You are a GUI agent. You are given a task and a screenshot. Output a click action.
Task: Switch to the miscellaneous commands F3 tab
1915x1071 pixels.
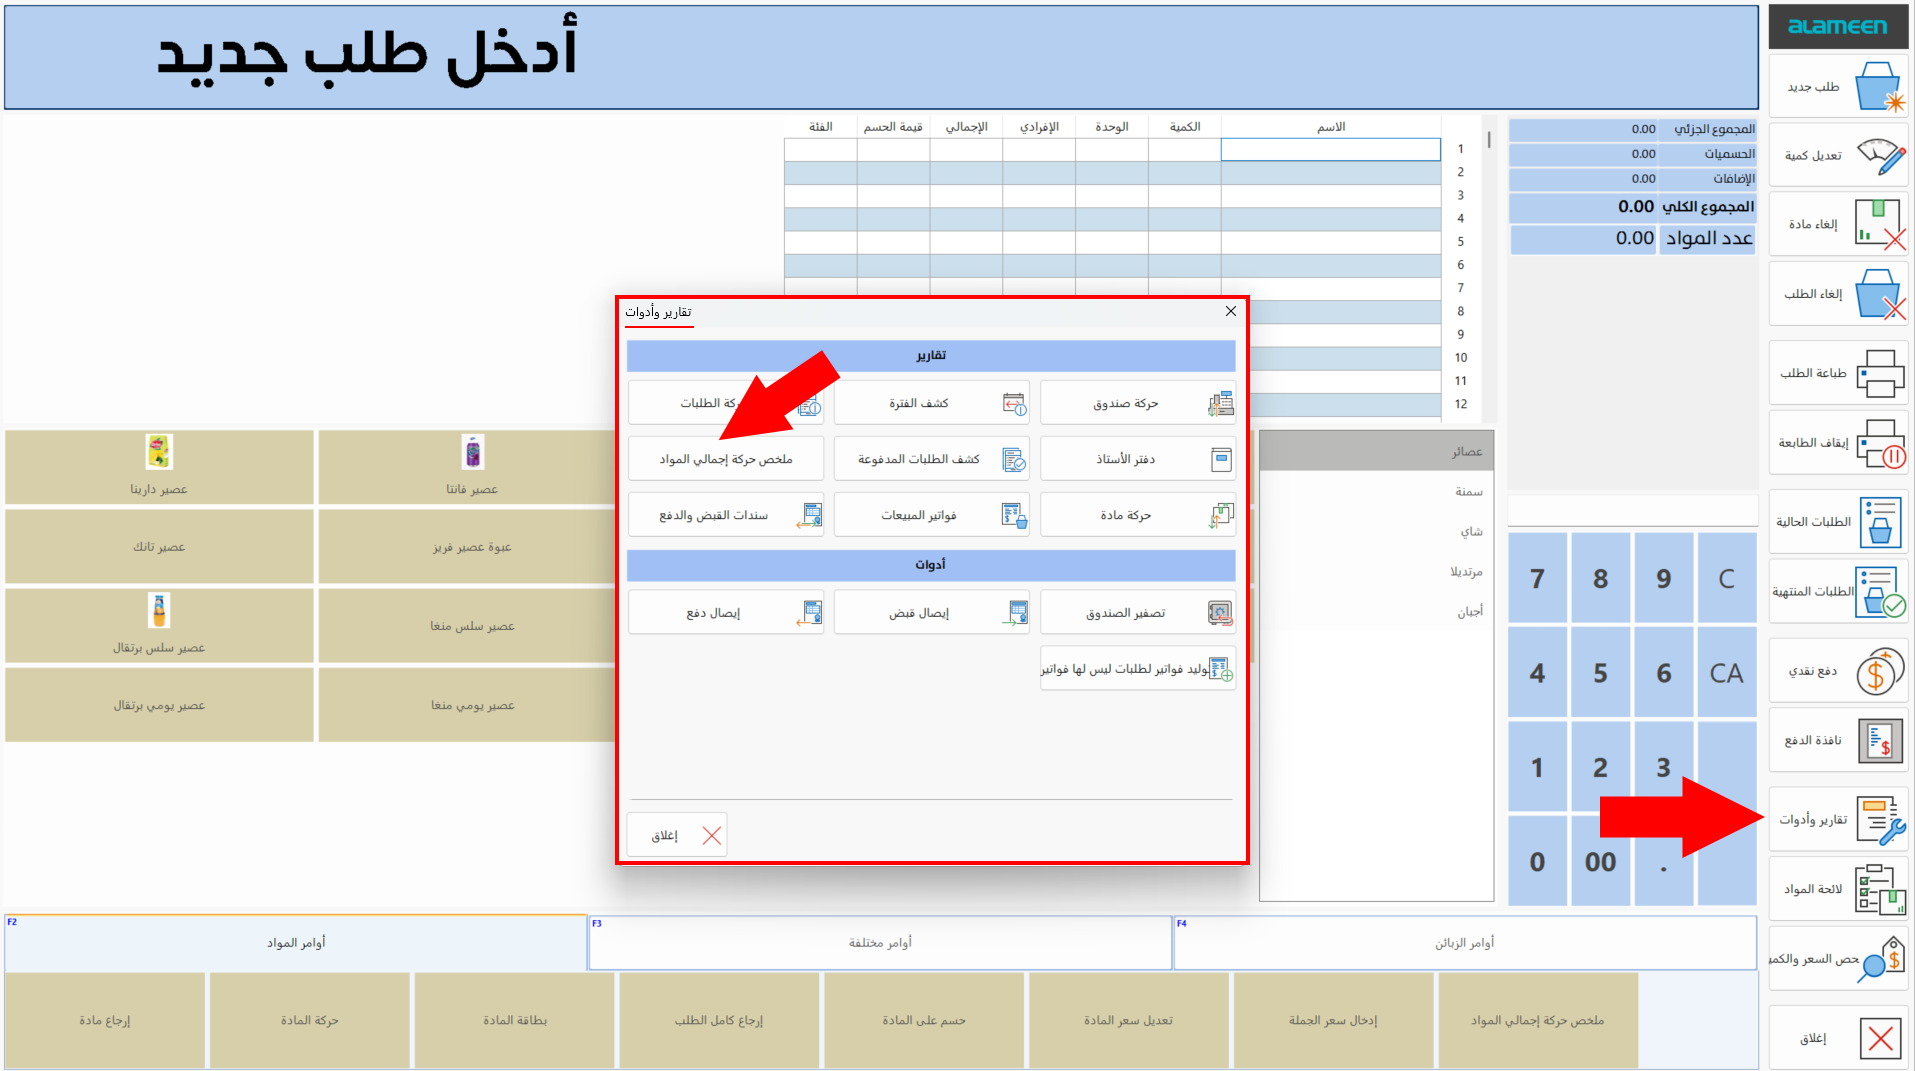(880, 942)
